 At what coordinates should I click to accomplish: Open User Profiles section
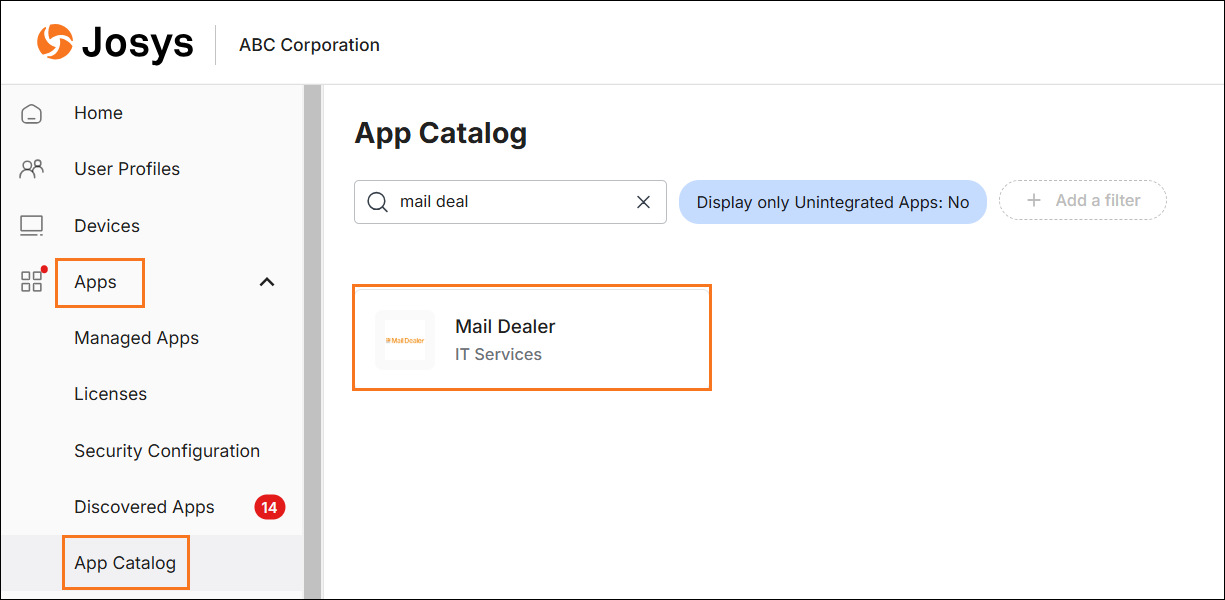(x=127, y=169)
